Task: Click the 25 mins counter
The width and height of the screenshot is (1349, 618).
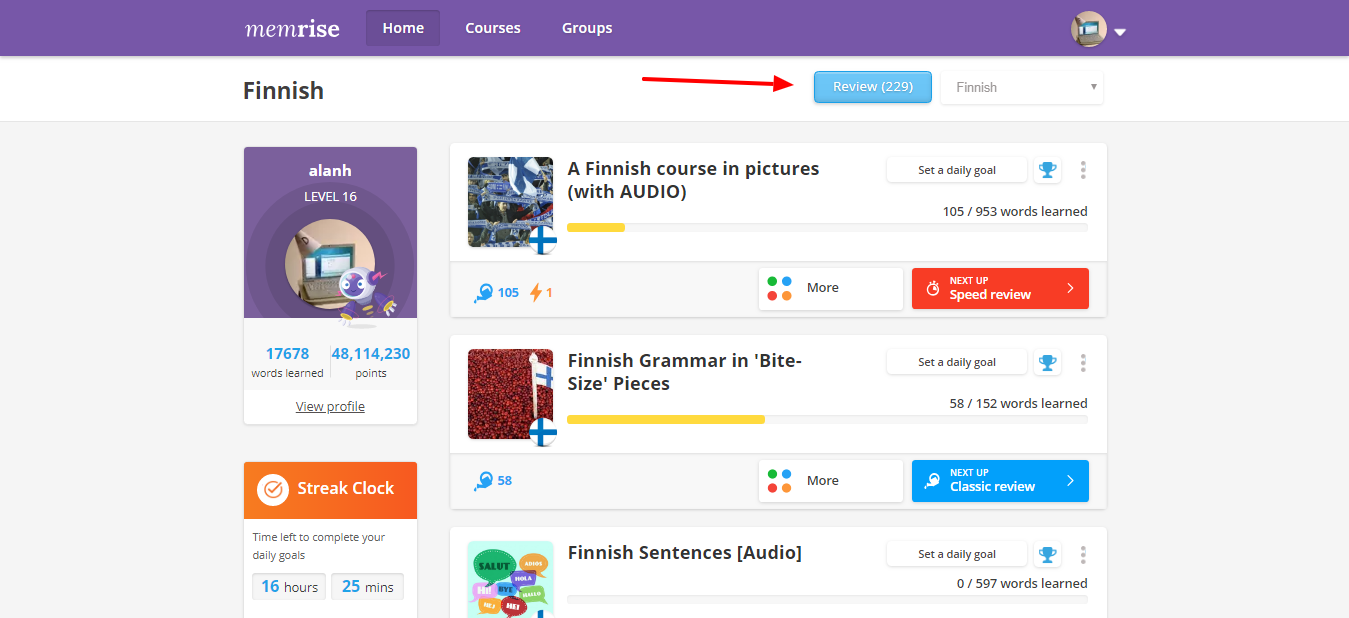Action: click(367, 587)
